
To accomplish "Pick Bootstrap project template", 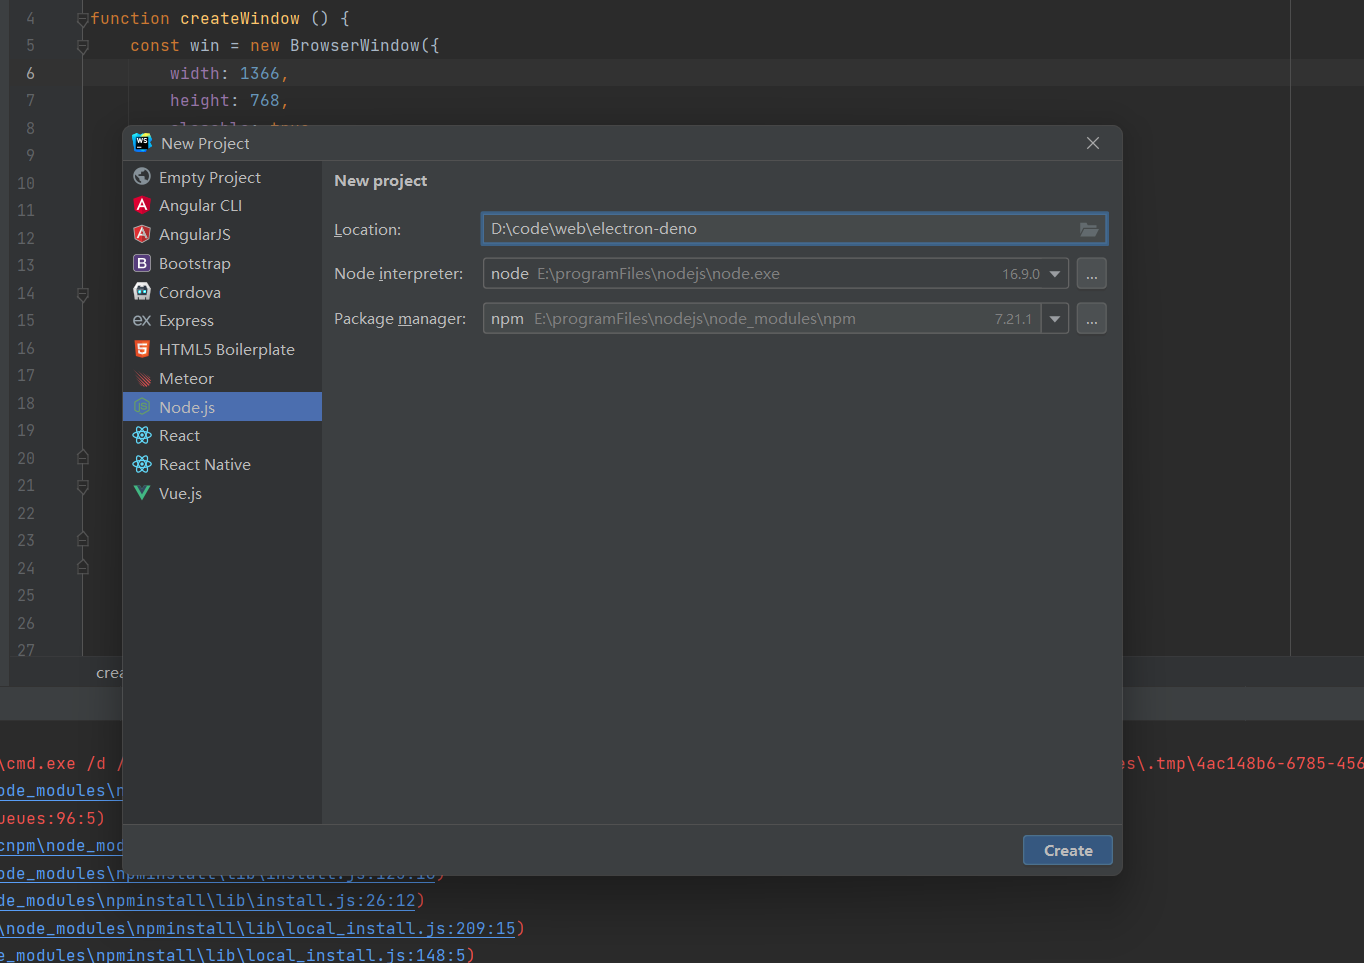I will (222, 263).
